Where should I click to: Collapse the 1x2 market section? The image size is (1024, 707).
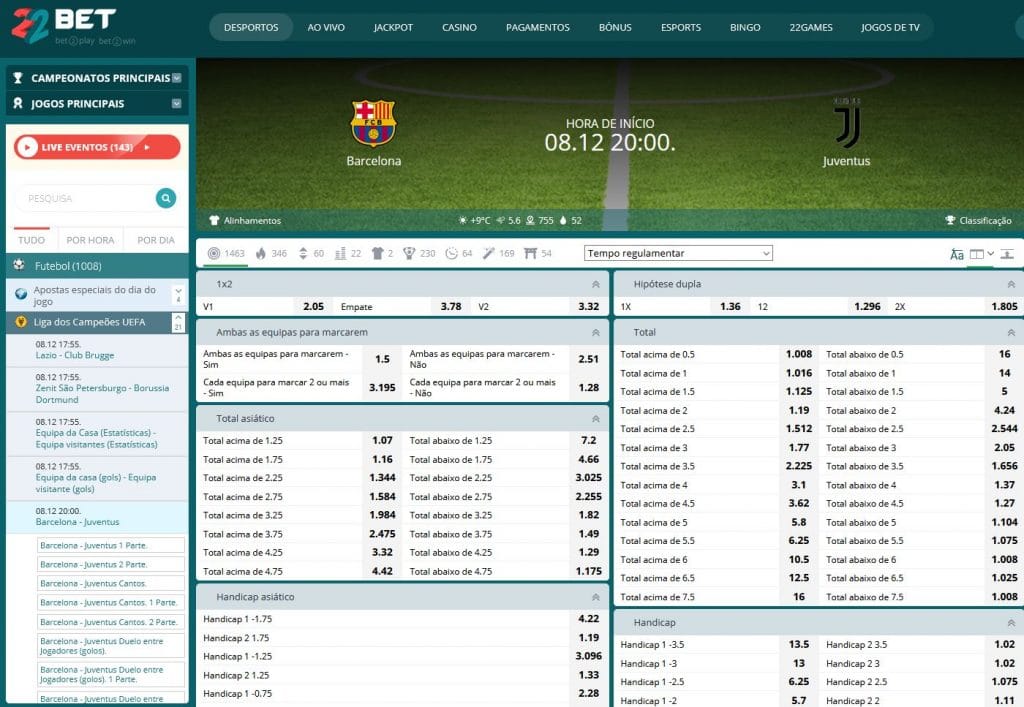(x=596, y=284)
